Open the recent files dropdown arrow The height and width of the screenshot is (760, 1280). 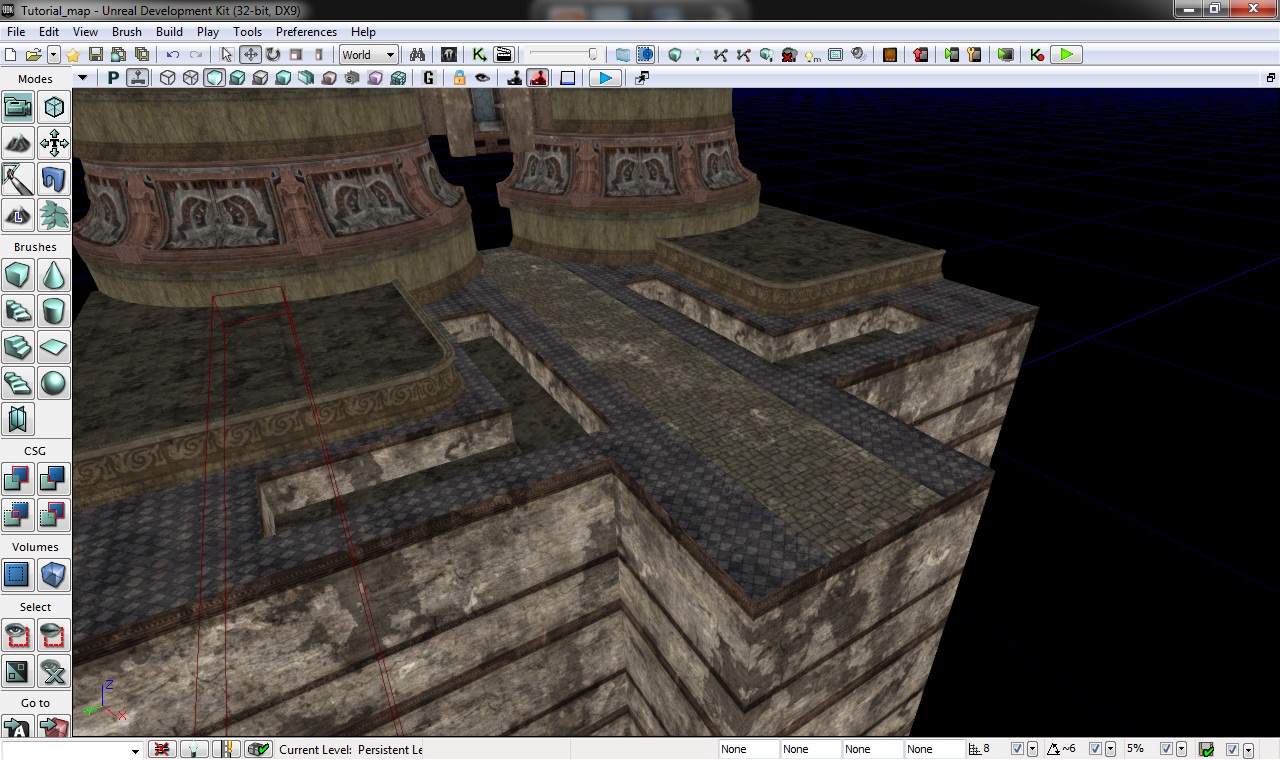click(54, 55)
